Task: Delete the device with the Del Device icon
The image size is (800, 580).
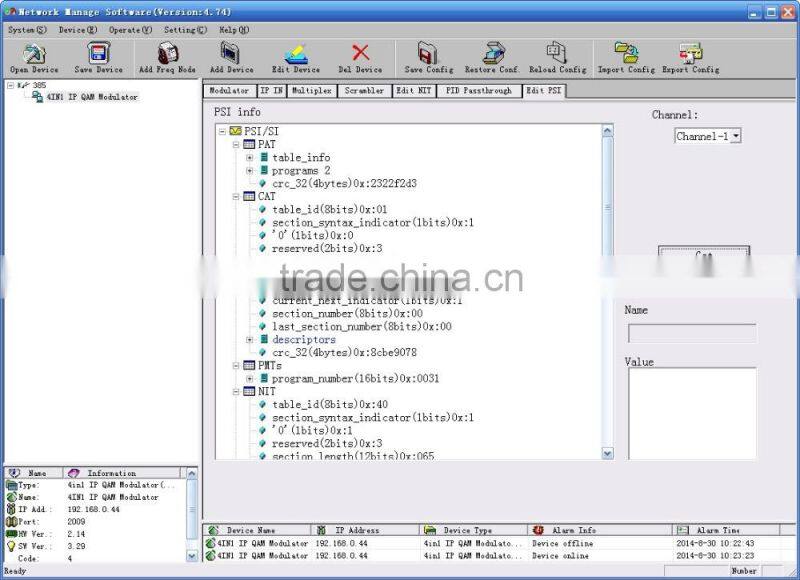Action: (360, 57)
